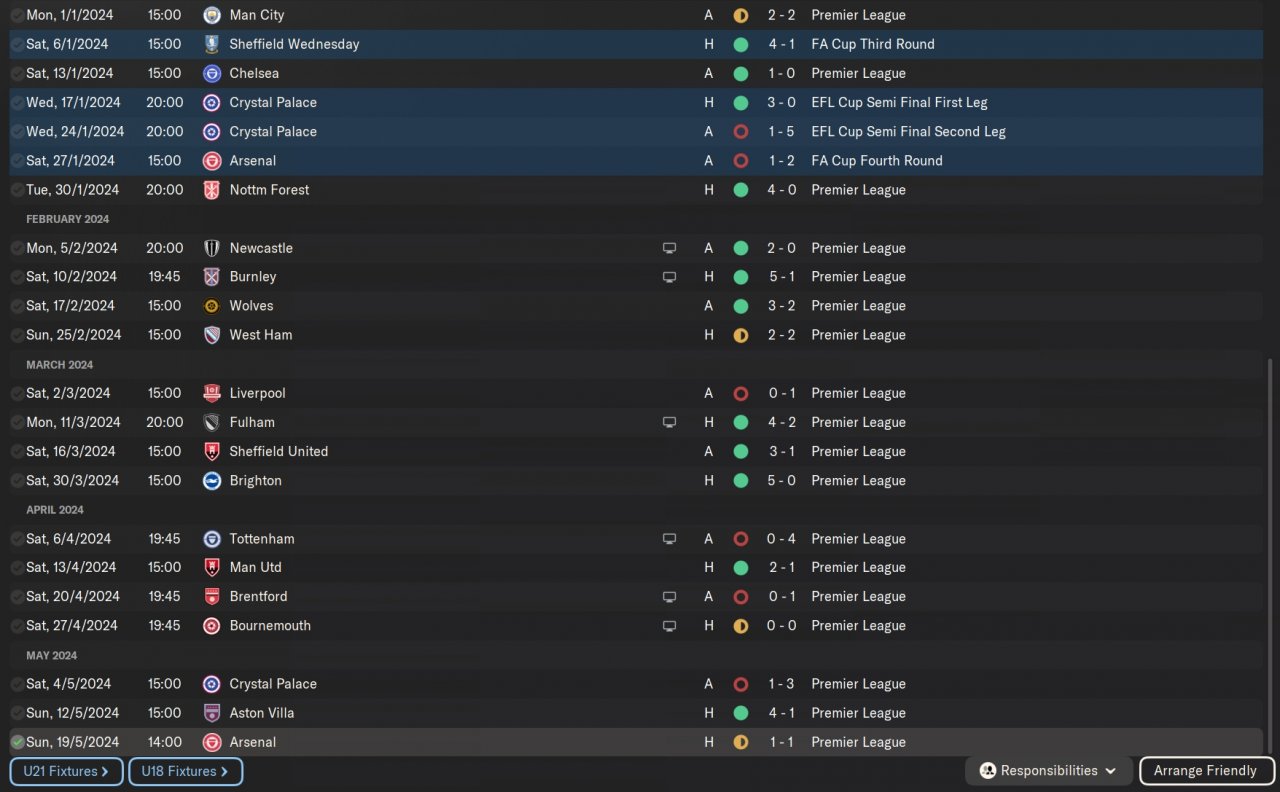Image resolution: width=1280 pixels, height=792 pixels.
Task: Expand U18 Fixtures via its chevron
Action: click(224, 772)
